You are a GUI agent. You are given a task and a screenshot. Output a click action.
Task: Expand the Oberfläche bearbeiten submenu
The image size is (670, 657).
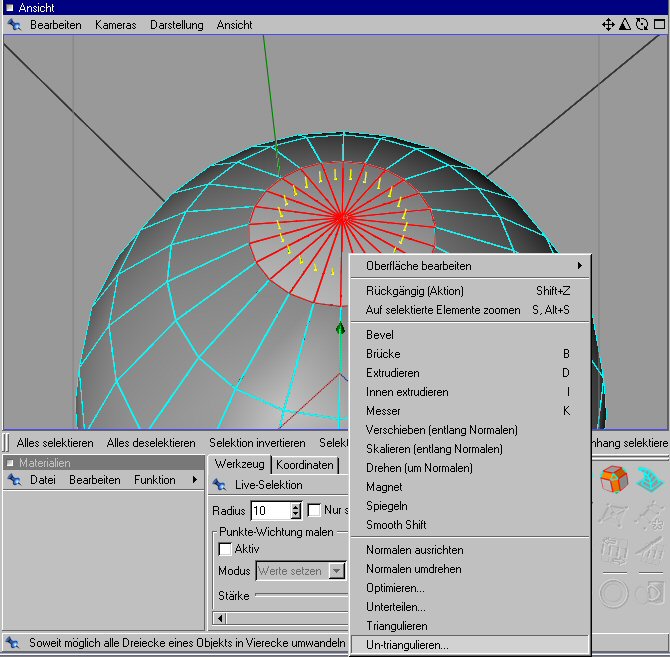pos(469,266)
